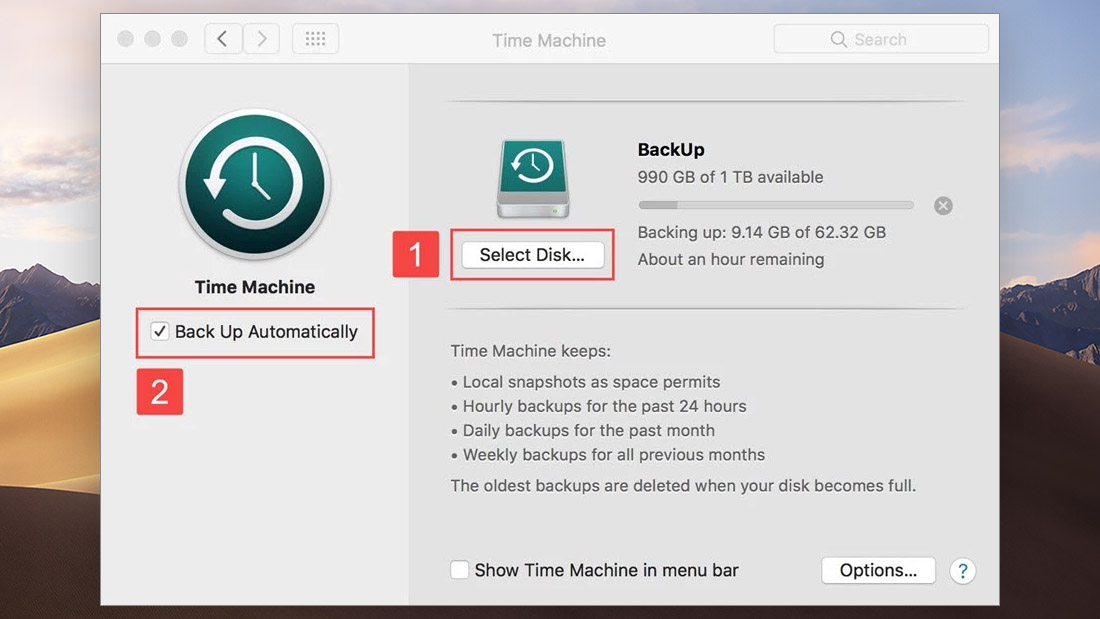Open help with the question mark button

pos(962,571)
